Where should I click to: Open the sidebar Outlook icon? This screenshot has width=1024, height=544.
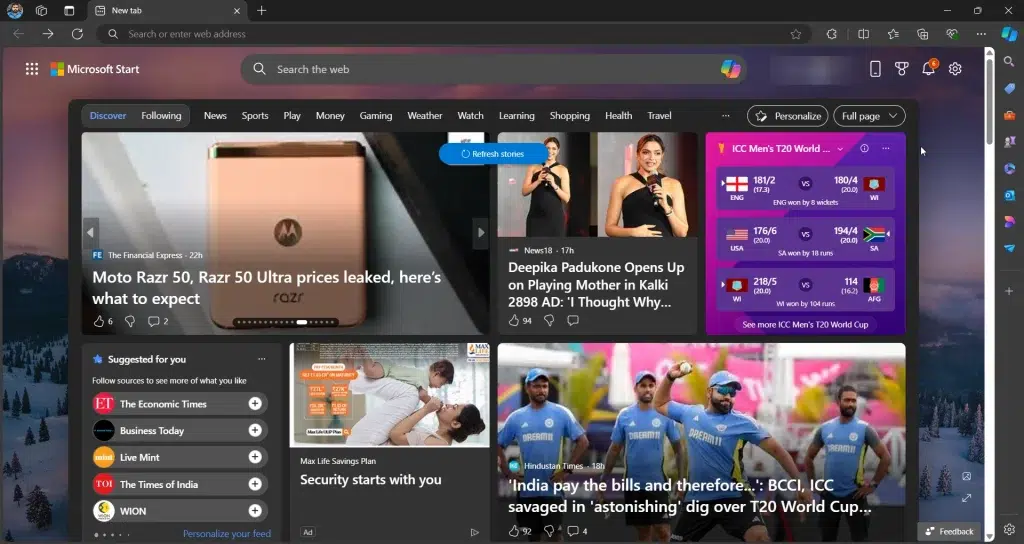(x=1009, y=195)
